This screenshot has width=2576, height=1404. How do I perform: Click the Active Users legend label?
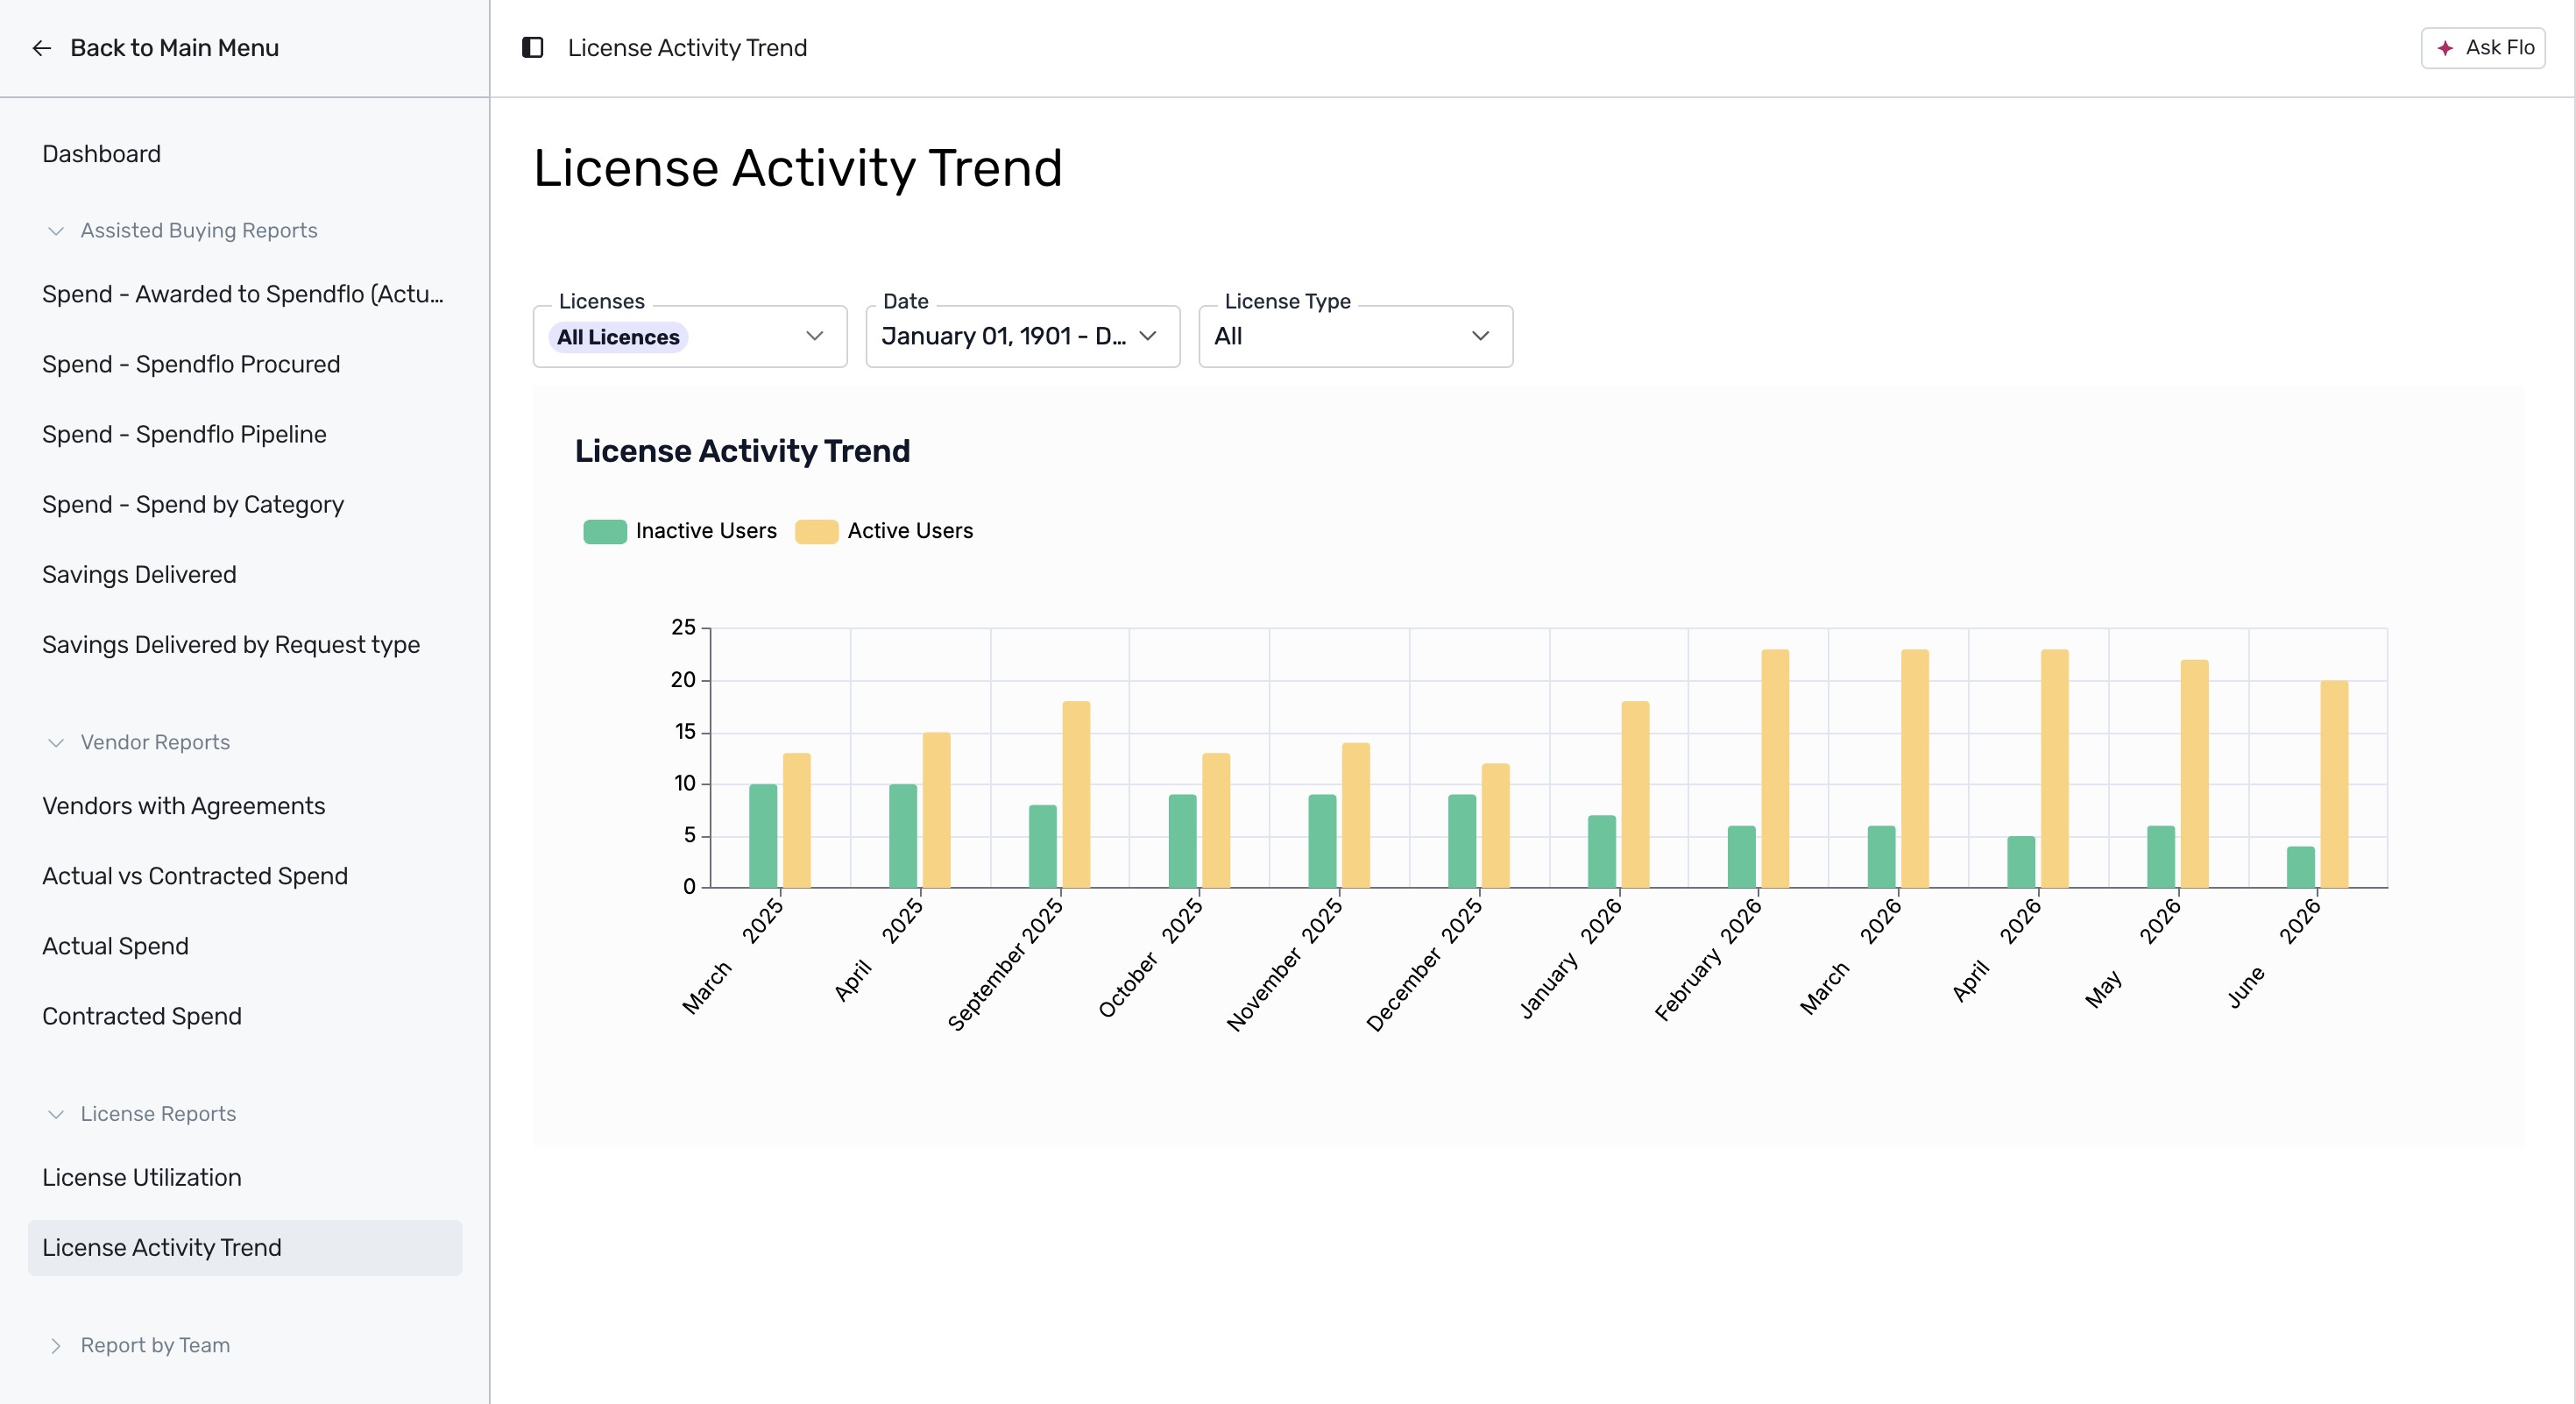[910, 531]
